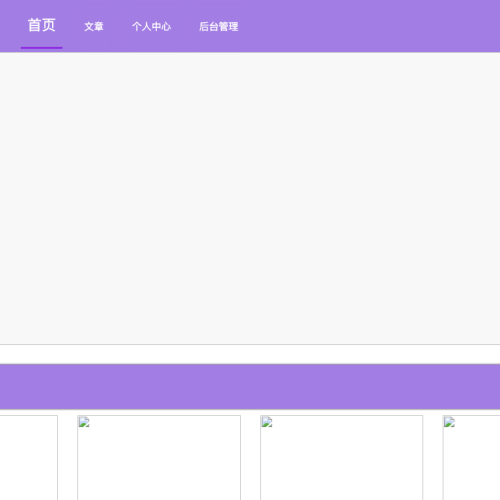Image resolution: width=500 pixels, height=500 pixels.
Task: Switch to 后台管理 page
Action: click(x=219, y=26)
